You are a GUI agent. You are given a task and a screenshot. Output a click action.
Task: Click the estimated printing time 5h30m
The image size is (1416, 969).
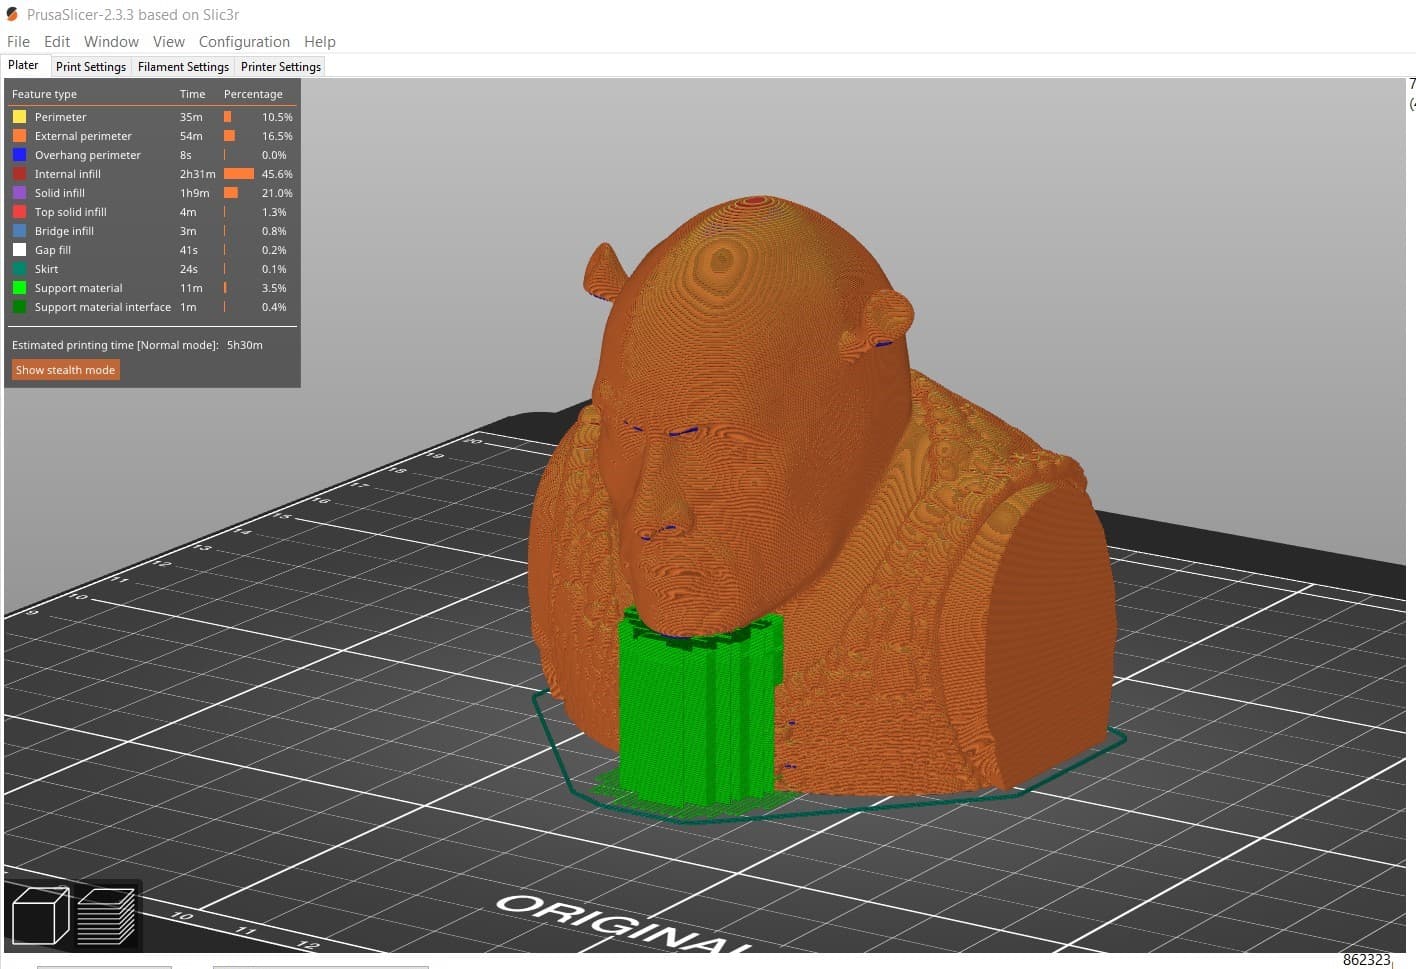click(245, 345)
